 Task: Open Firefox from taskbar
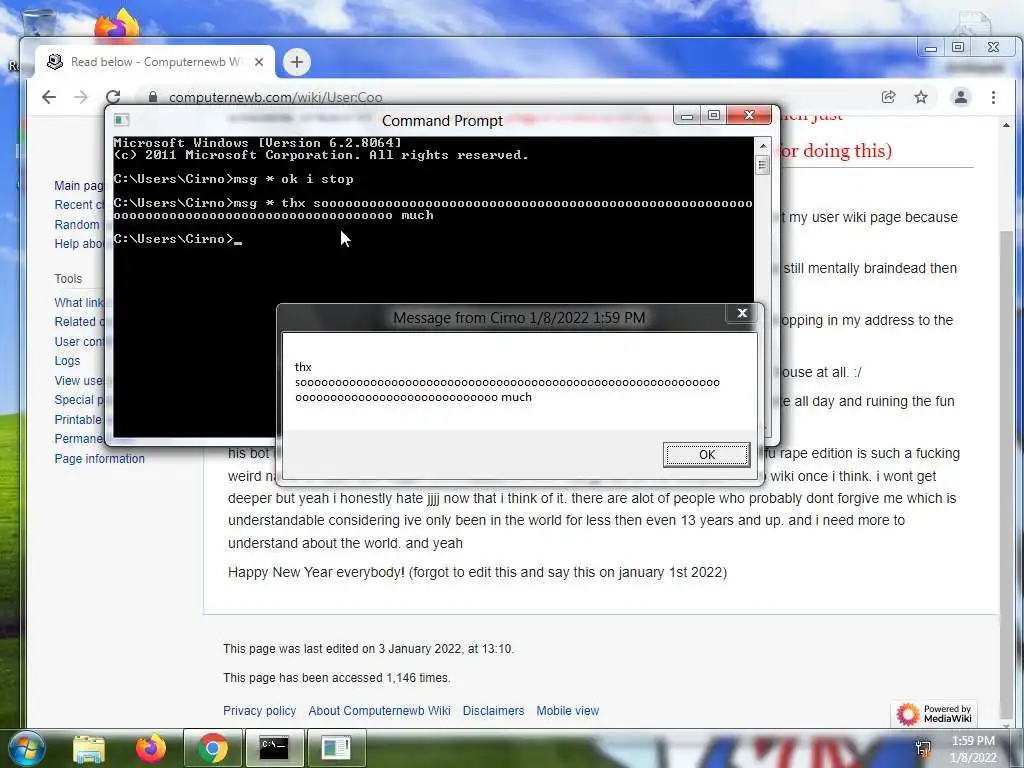[x=150, y=748]
